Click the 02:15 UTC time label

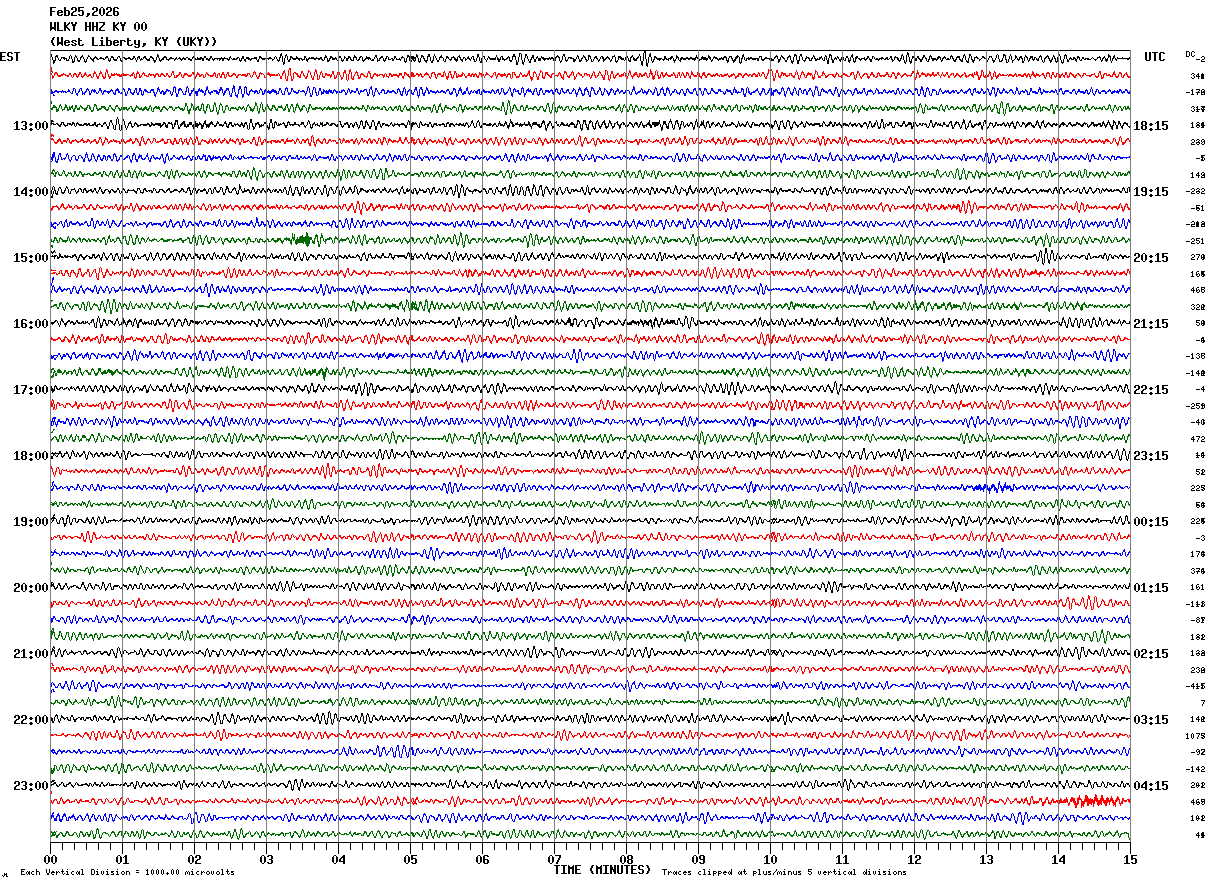(x=1151, y=654)
